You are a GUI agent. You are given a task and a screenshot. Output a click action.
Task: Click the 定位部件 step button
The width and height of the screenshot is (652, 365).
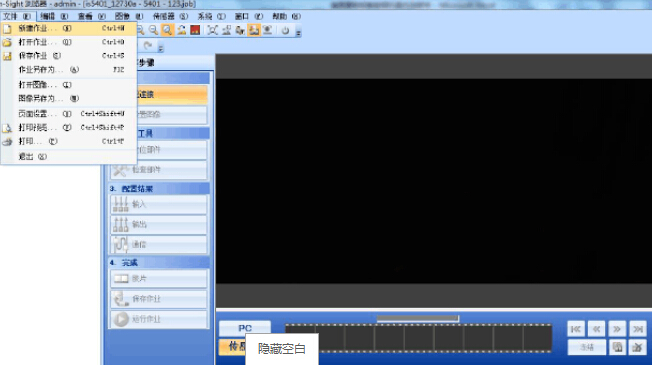(172, 150)
